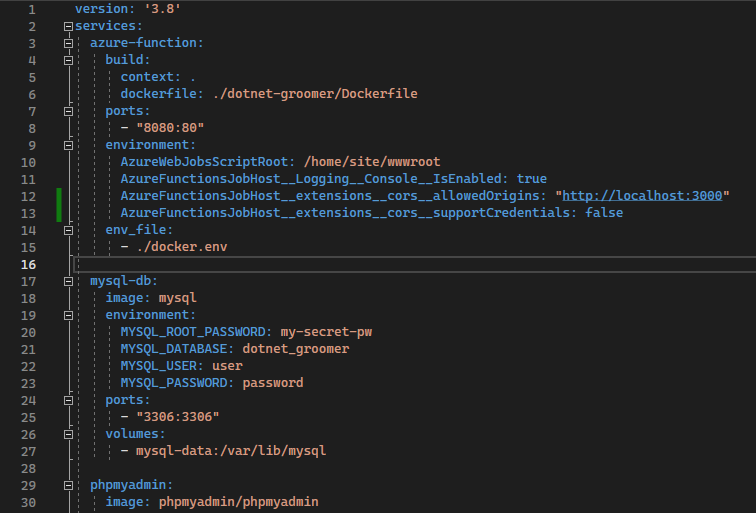Collapse the build block on line 4
The height and width of the screenshot is (513, 756).
coord(68,60)
